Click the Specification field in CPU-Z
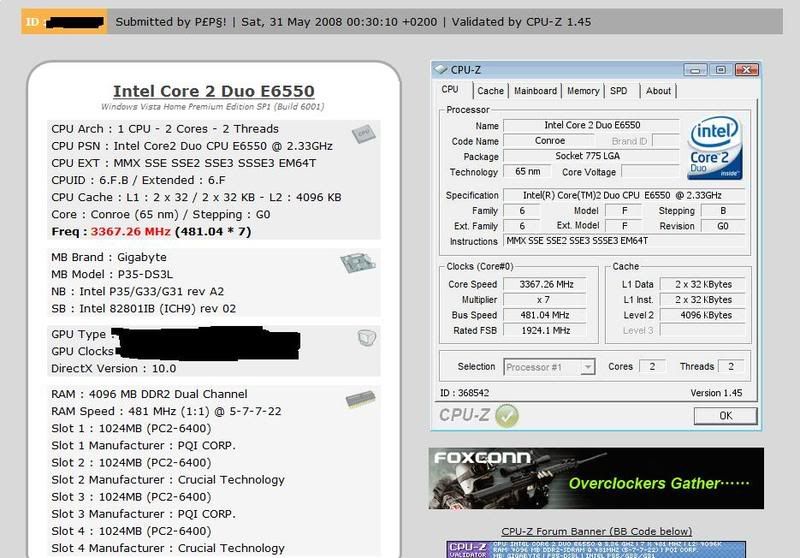Image resolution: width=800 pixels, height=558 pixels. (624, 195)
